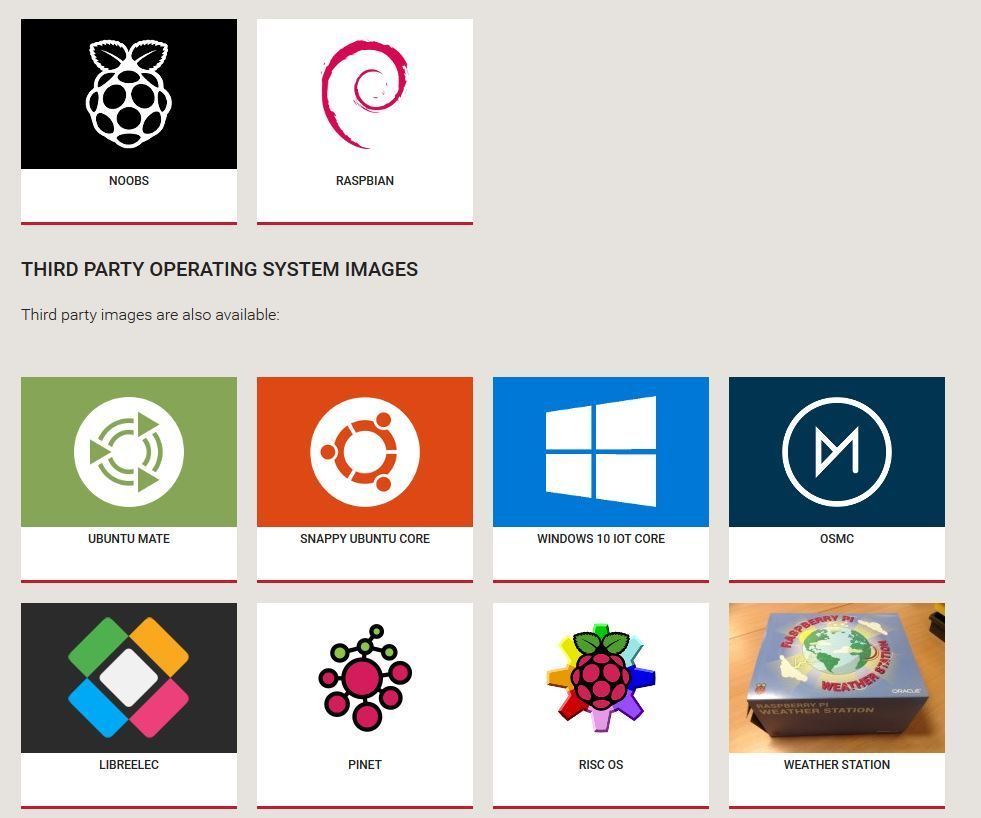The width and height of the screenshot is (981, 818).
Task: Click the NOOBS label link
Action: pos(128,181)
